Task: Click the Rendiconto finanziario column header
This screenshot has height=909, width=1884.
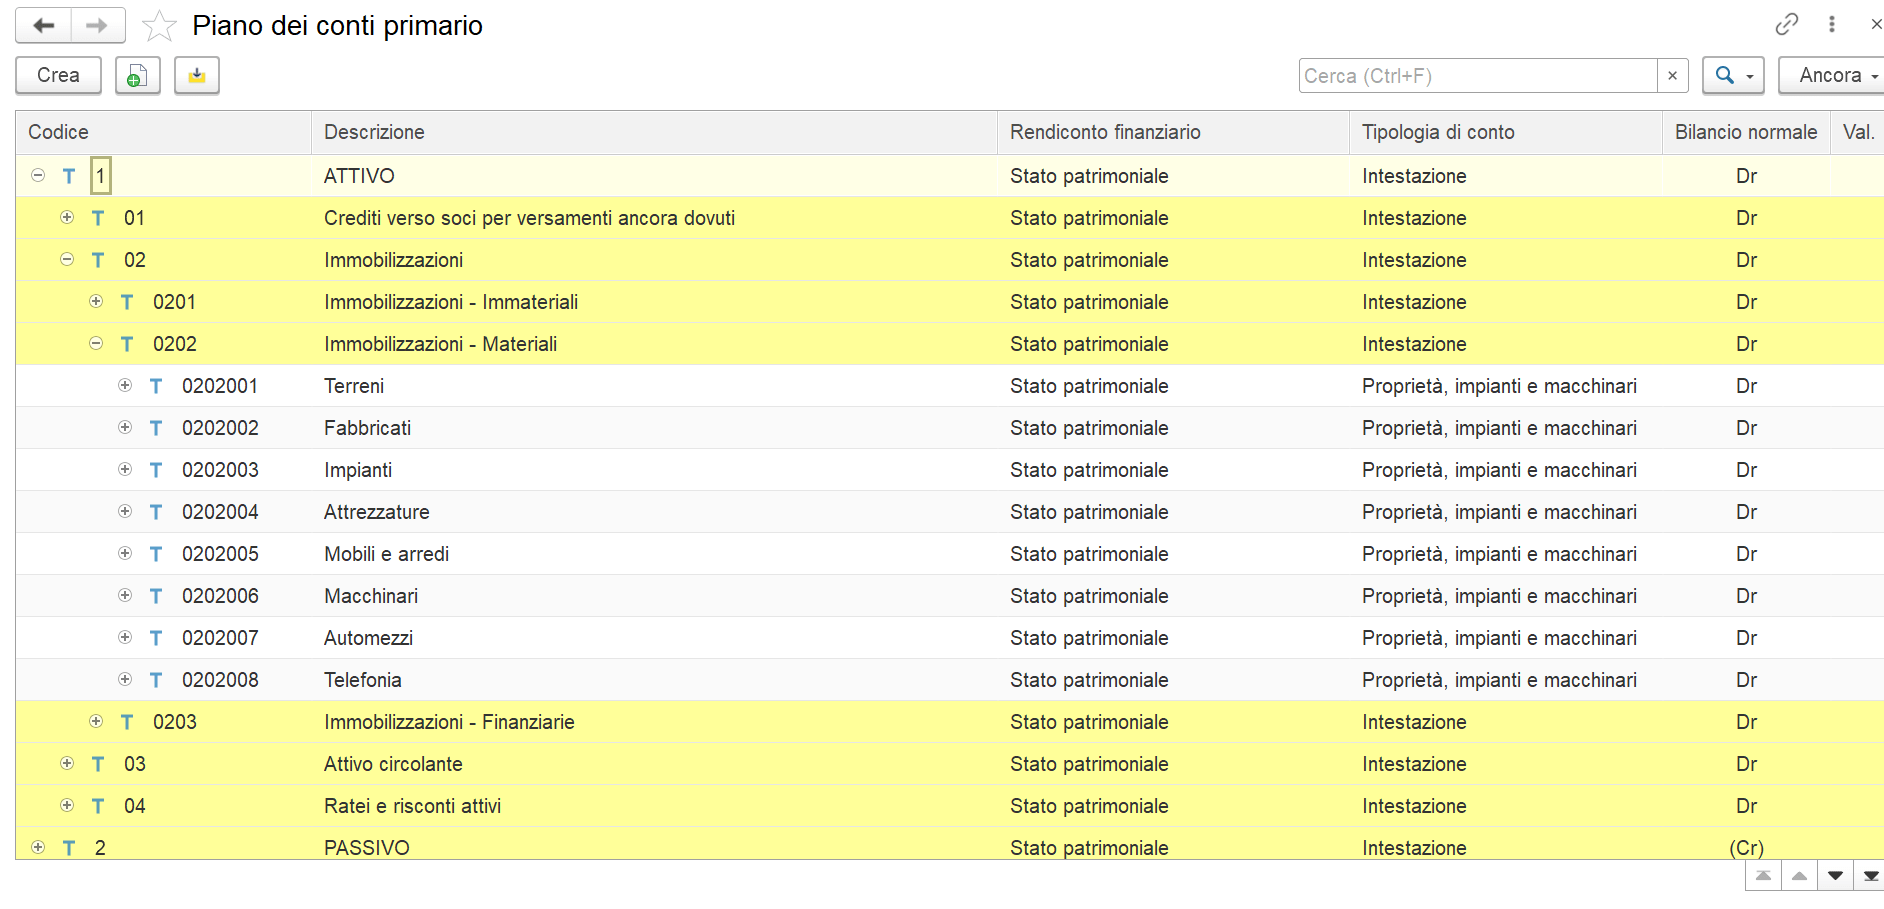Action: [1174, 132]
